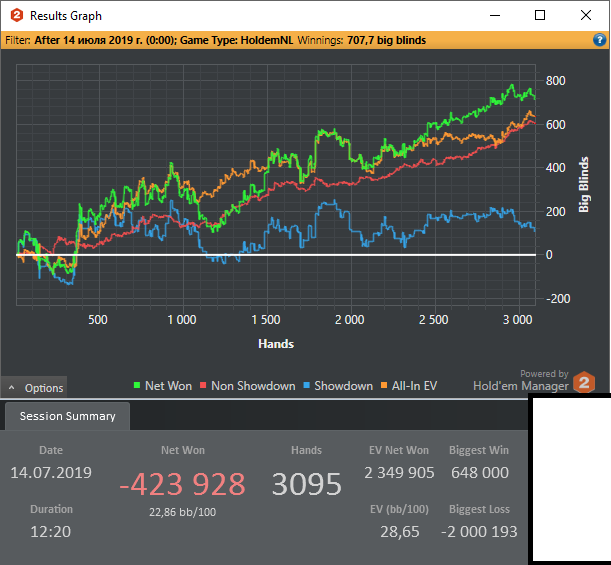This screenshot has width=611, height=565.
Task: Click the Hands count 3095
Action: pos(306,485)
